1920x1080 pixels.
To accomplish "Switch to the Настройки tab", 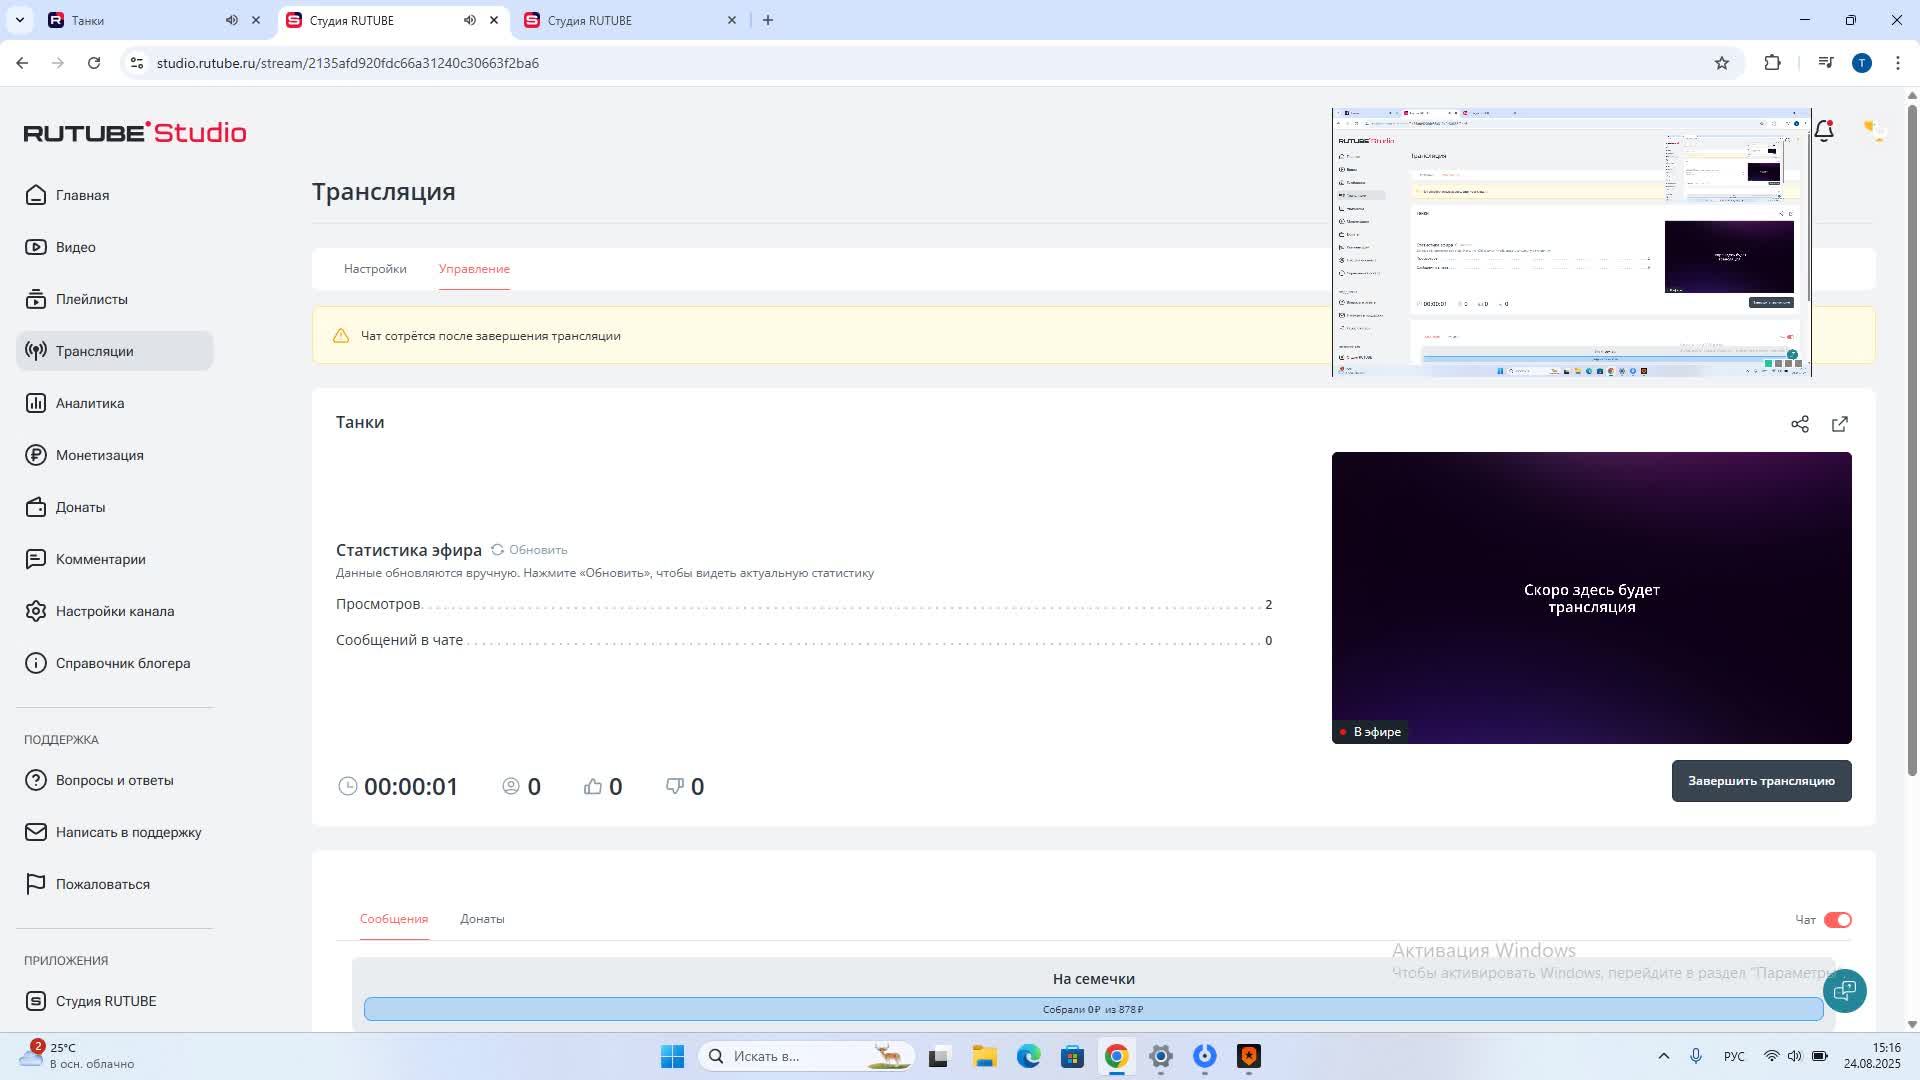I will pos(375,269).
